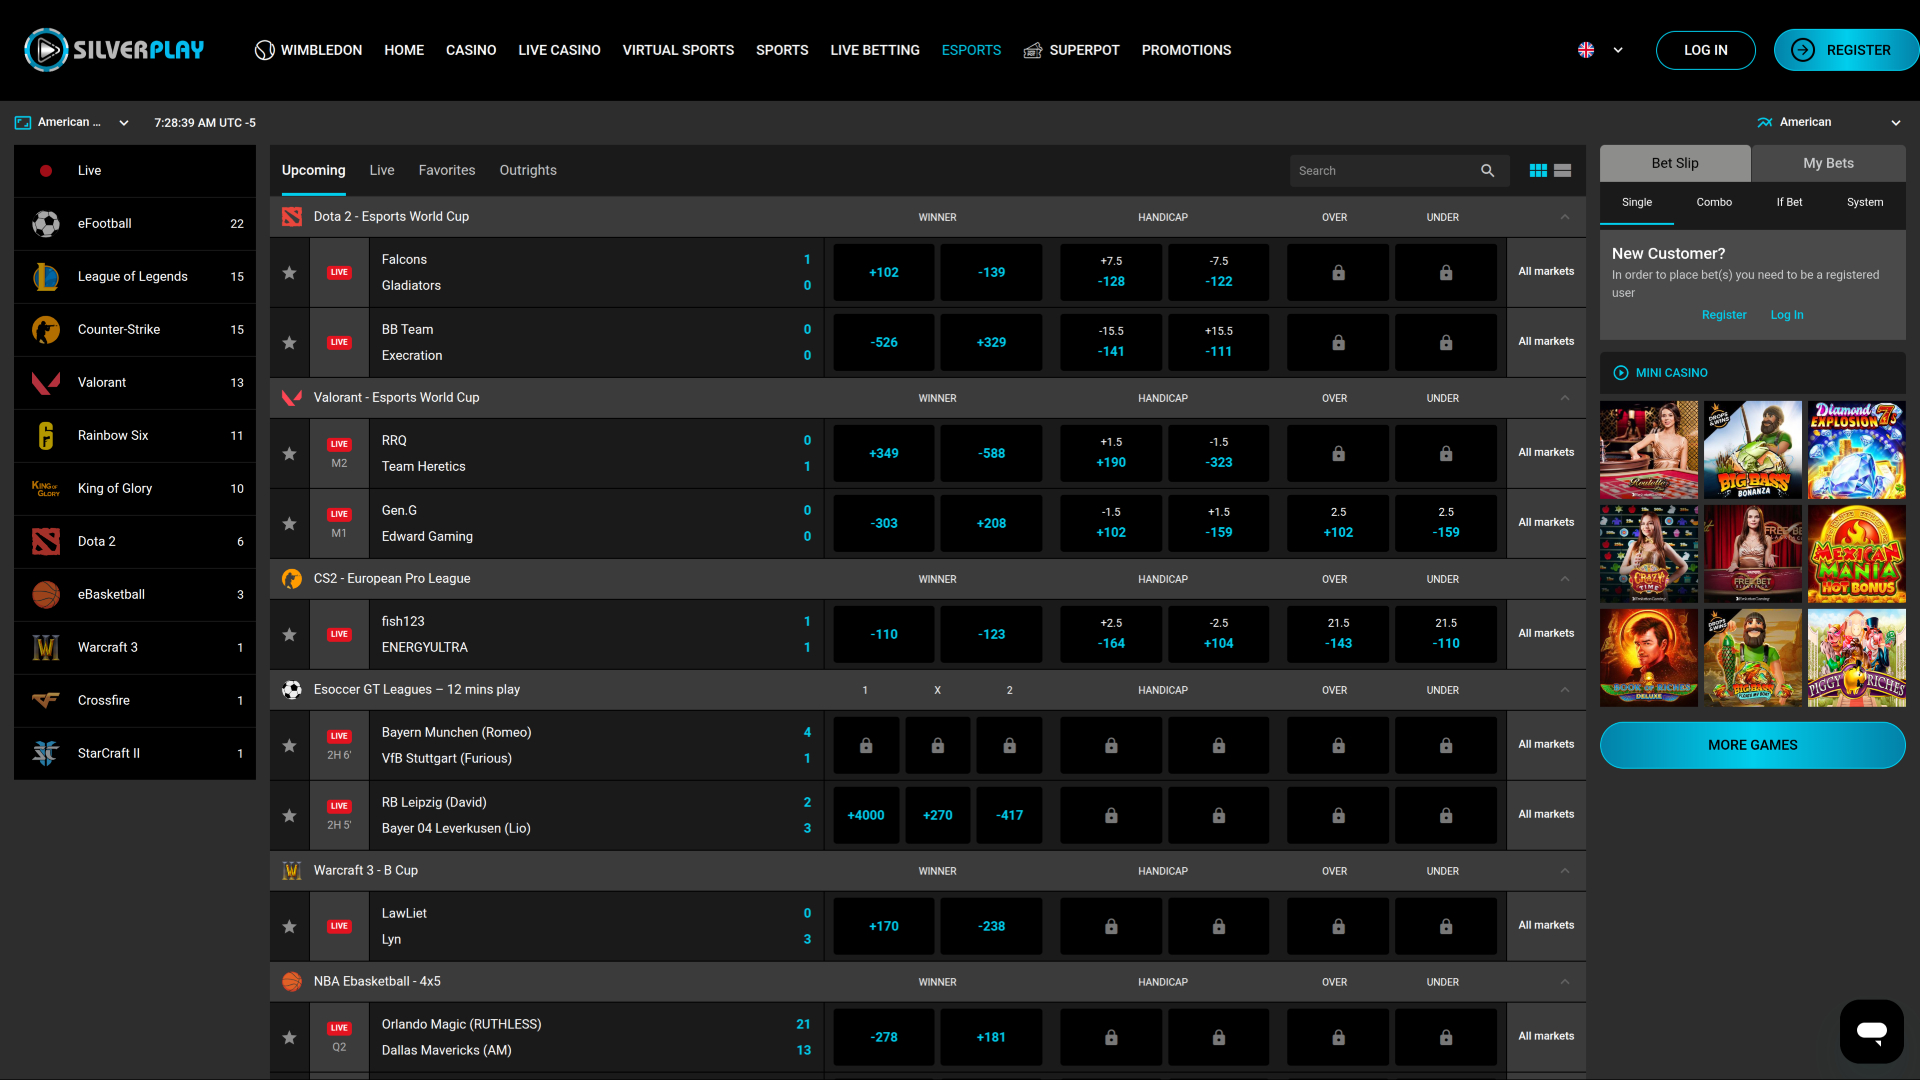This screenshot has height=1080, width=1920.
Task: Select Falcons winner odds +102
Action: point(883,272)
